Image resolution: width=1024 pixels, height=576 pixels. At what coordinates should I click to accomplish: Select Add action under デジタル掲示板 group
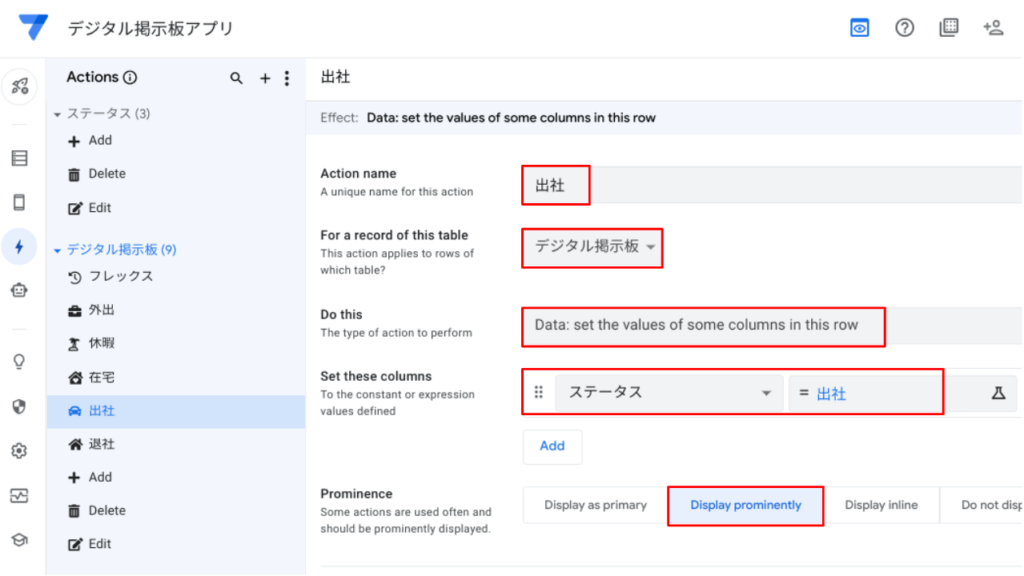click(90, 477)
